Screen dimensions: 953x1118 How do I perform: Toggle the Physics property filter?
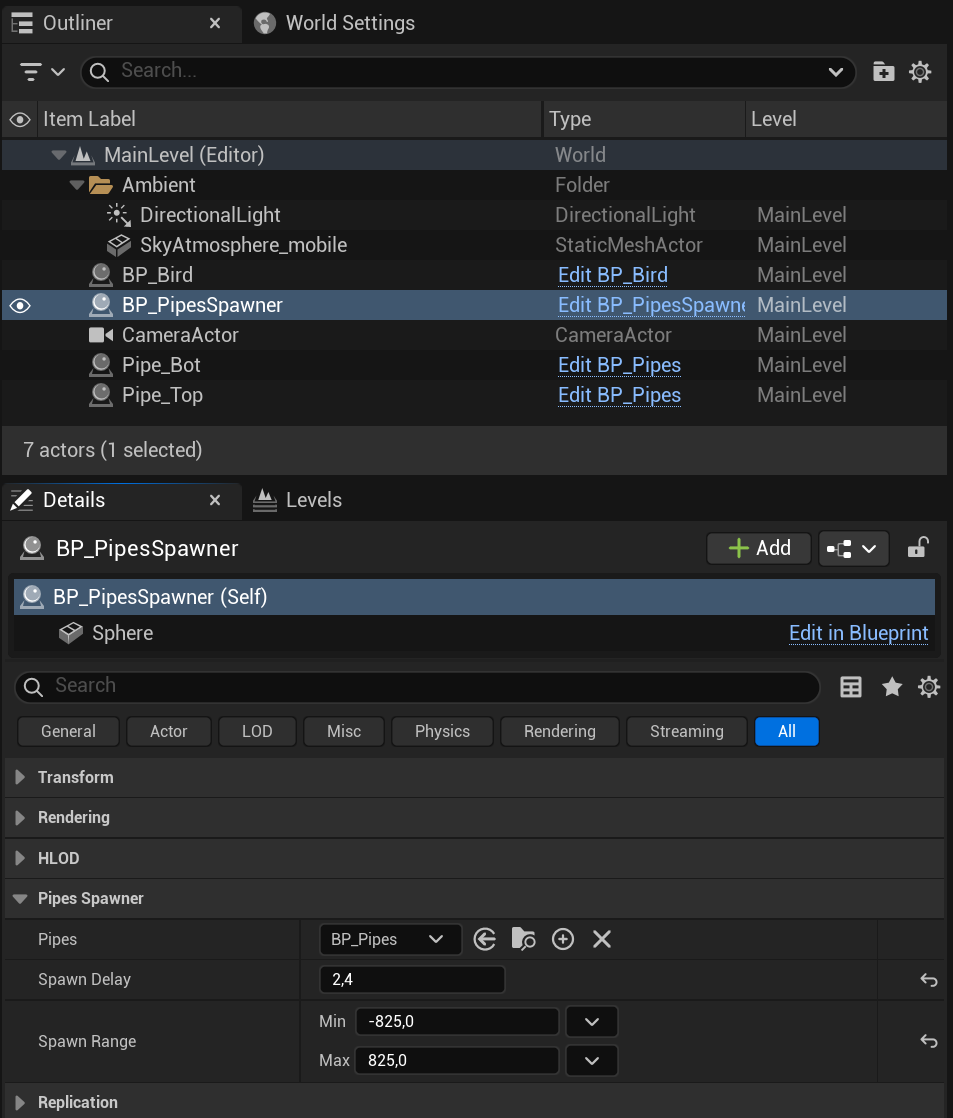(442, 732)
